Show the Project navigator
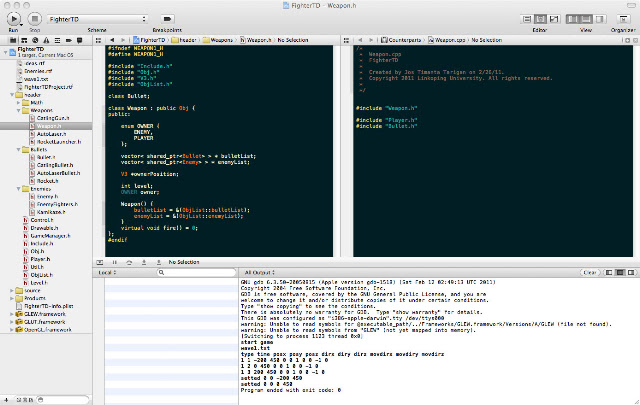640x405 pixels. pos(13,40)
